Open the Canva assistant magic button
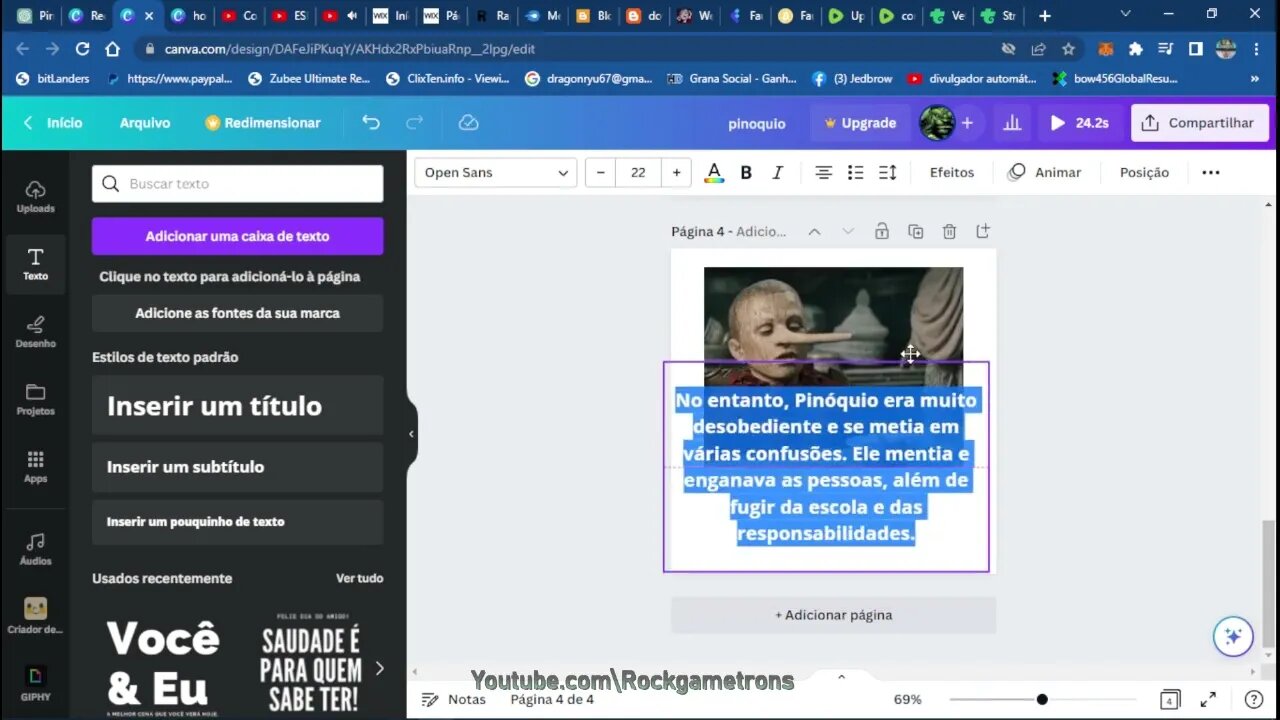 pyautogui.click(x=1233, y=636)
